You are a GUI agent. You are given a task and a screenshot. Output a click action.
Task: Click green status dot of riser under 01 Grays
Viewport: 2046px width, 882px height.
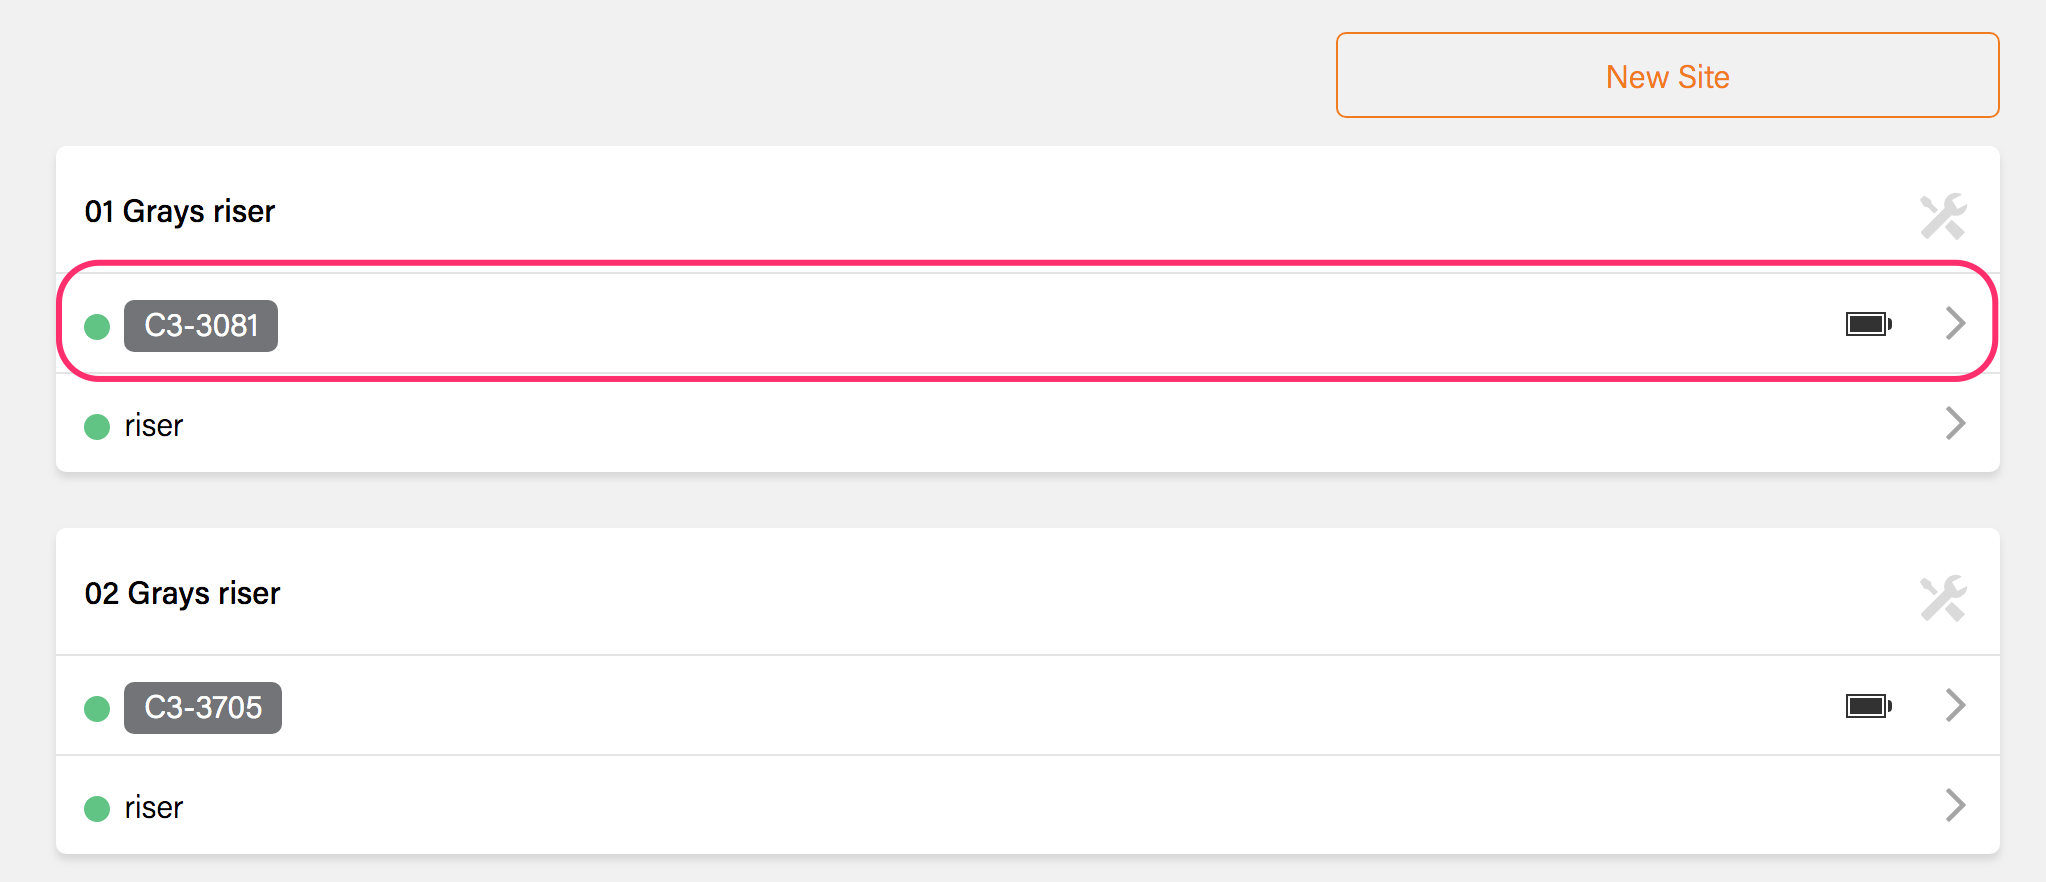click(x=97, y=427)
